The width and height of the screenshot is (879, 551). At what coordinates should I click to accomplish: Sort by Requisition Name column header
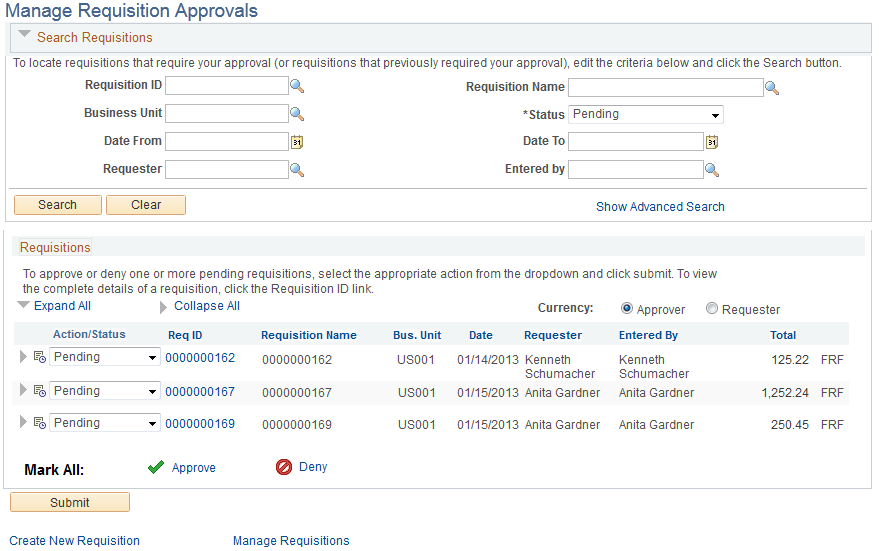point(309,335)
